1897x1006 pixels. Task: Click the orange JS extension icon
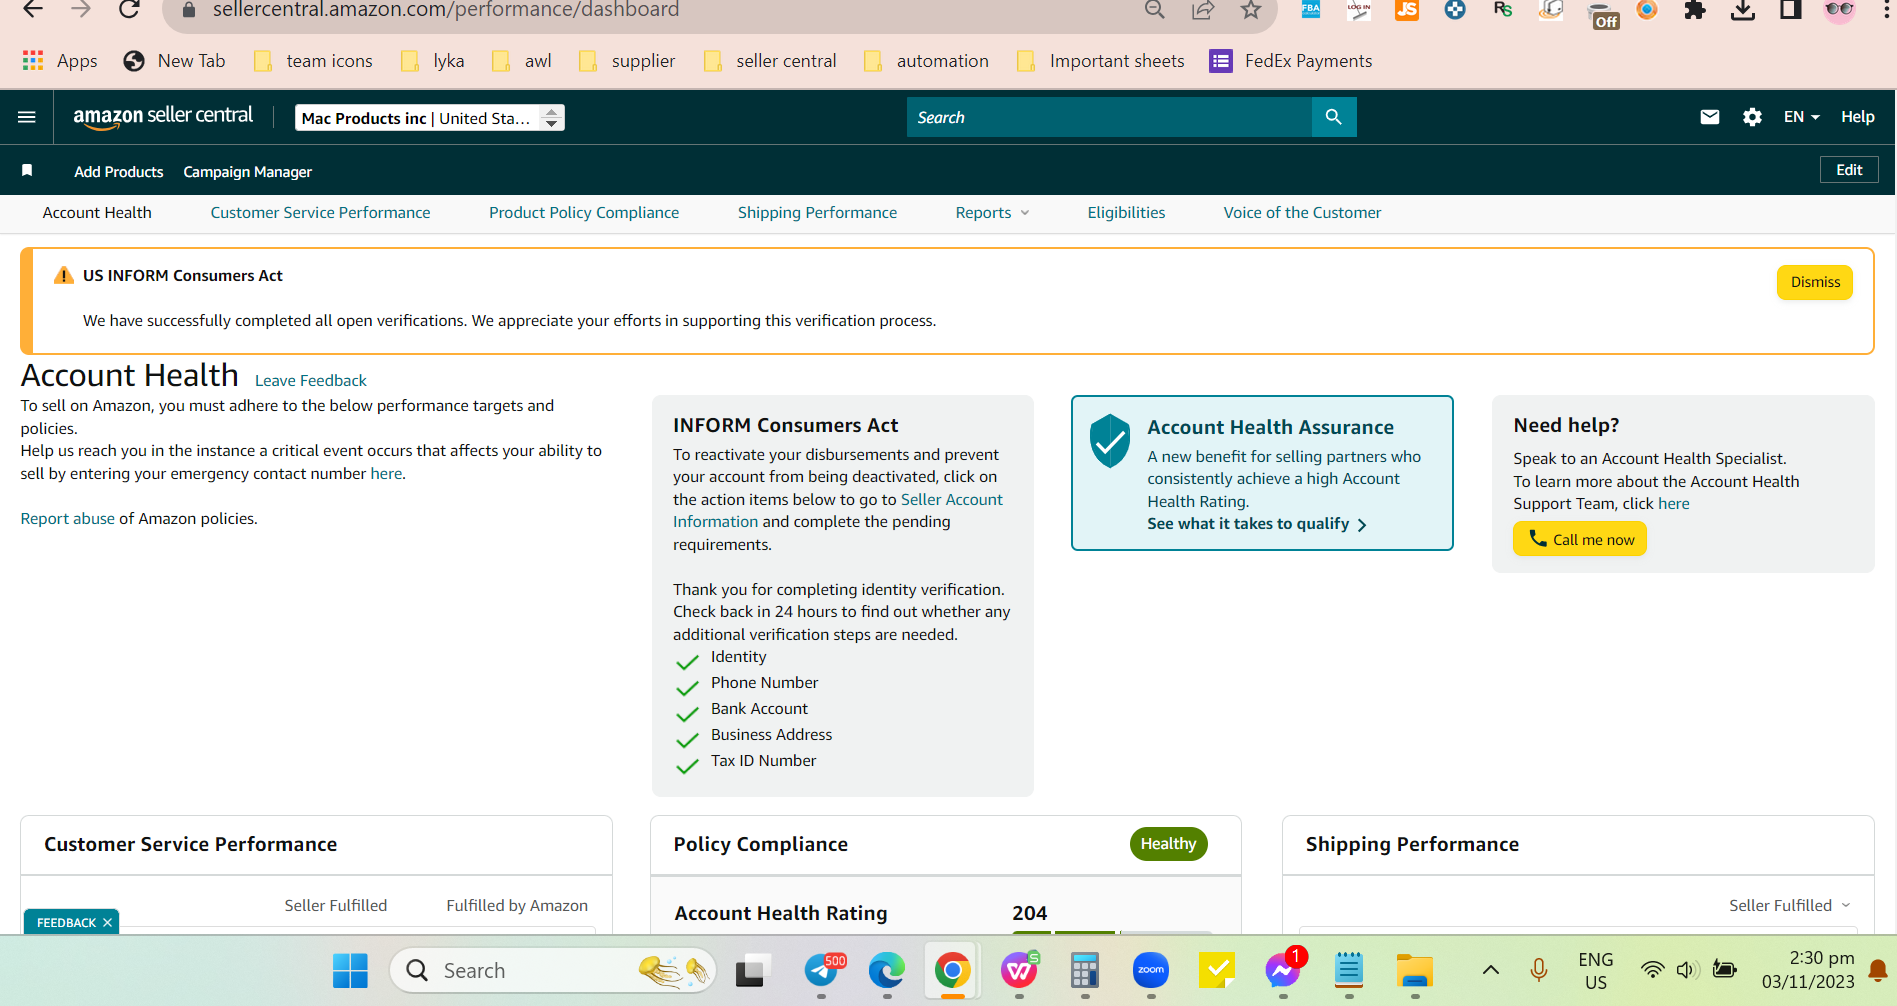pyautogui.click(x=1407, y=10)
